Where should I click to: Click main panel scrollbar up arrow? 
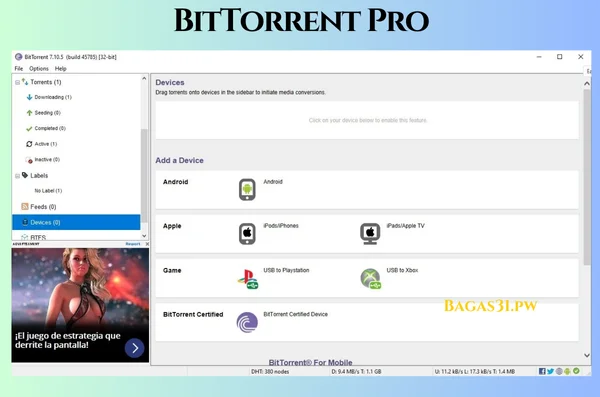pyautogui.click(x=587, y=83)
